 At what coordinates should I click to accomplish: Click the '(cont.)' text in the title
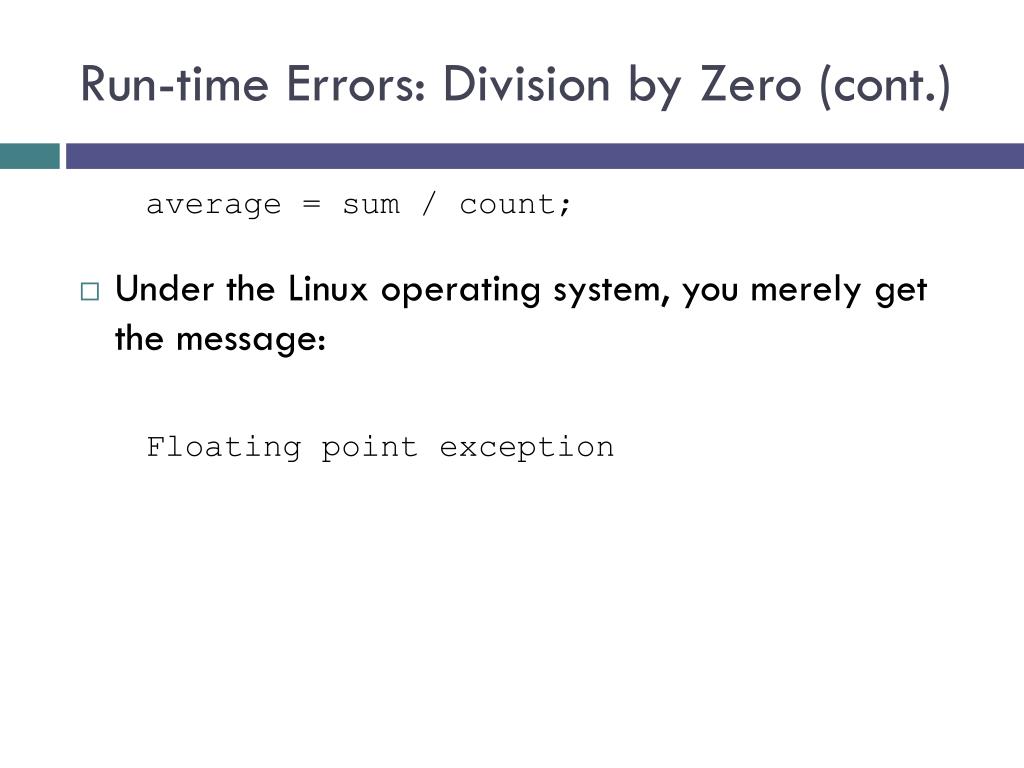[886, 86]
